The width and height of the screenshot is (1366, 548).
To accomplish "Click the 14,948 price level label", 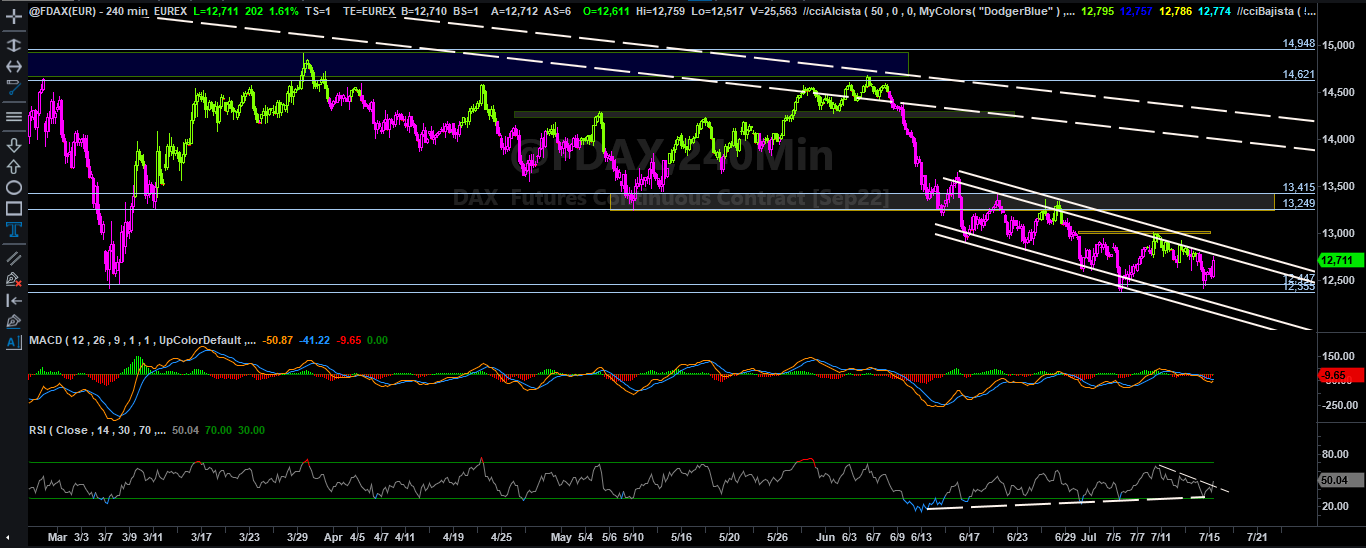I will click(1298, 44).
